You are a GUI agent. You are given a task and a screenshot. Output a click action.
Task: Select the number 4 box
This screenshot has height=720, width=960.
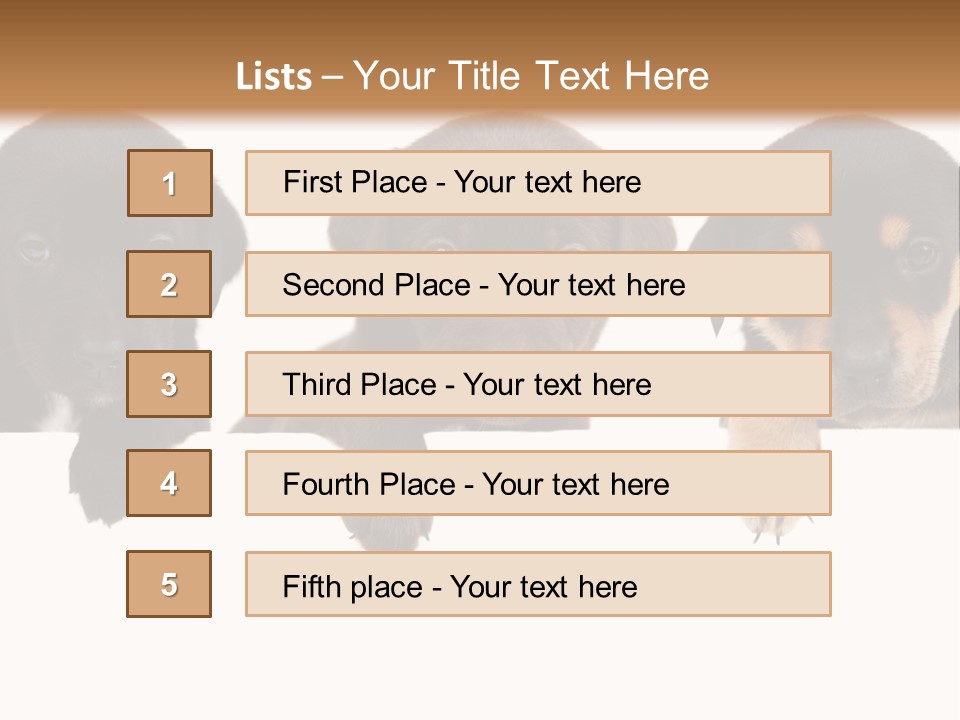coord(169,483)
